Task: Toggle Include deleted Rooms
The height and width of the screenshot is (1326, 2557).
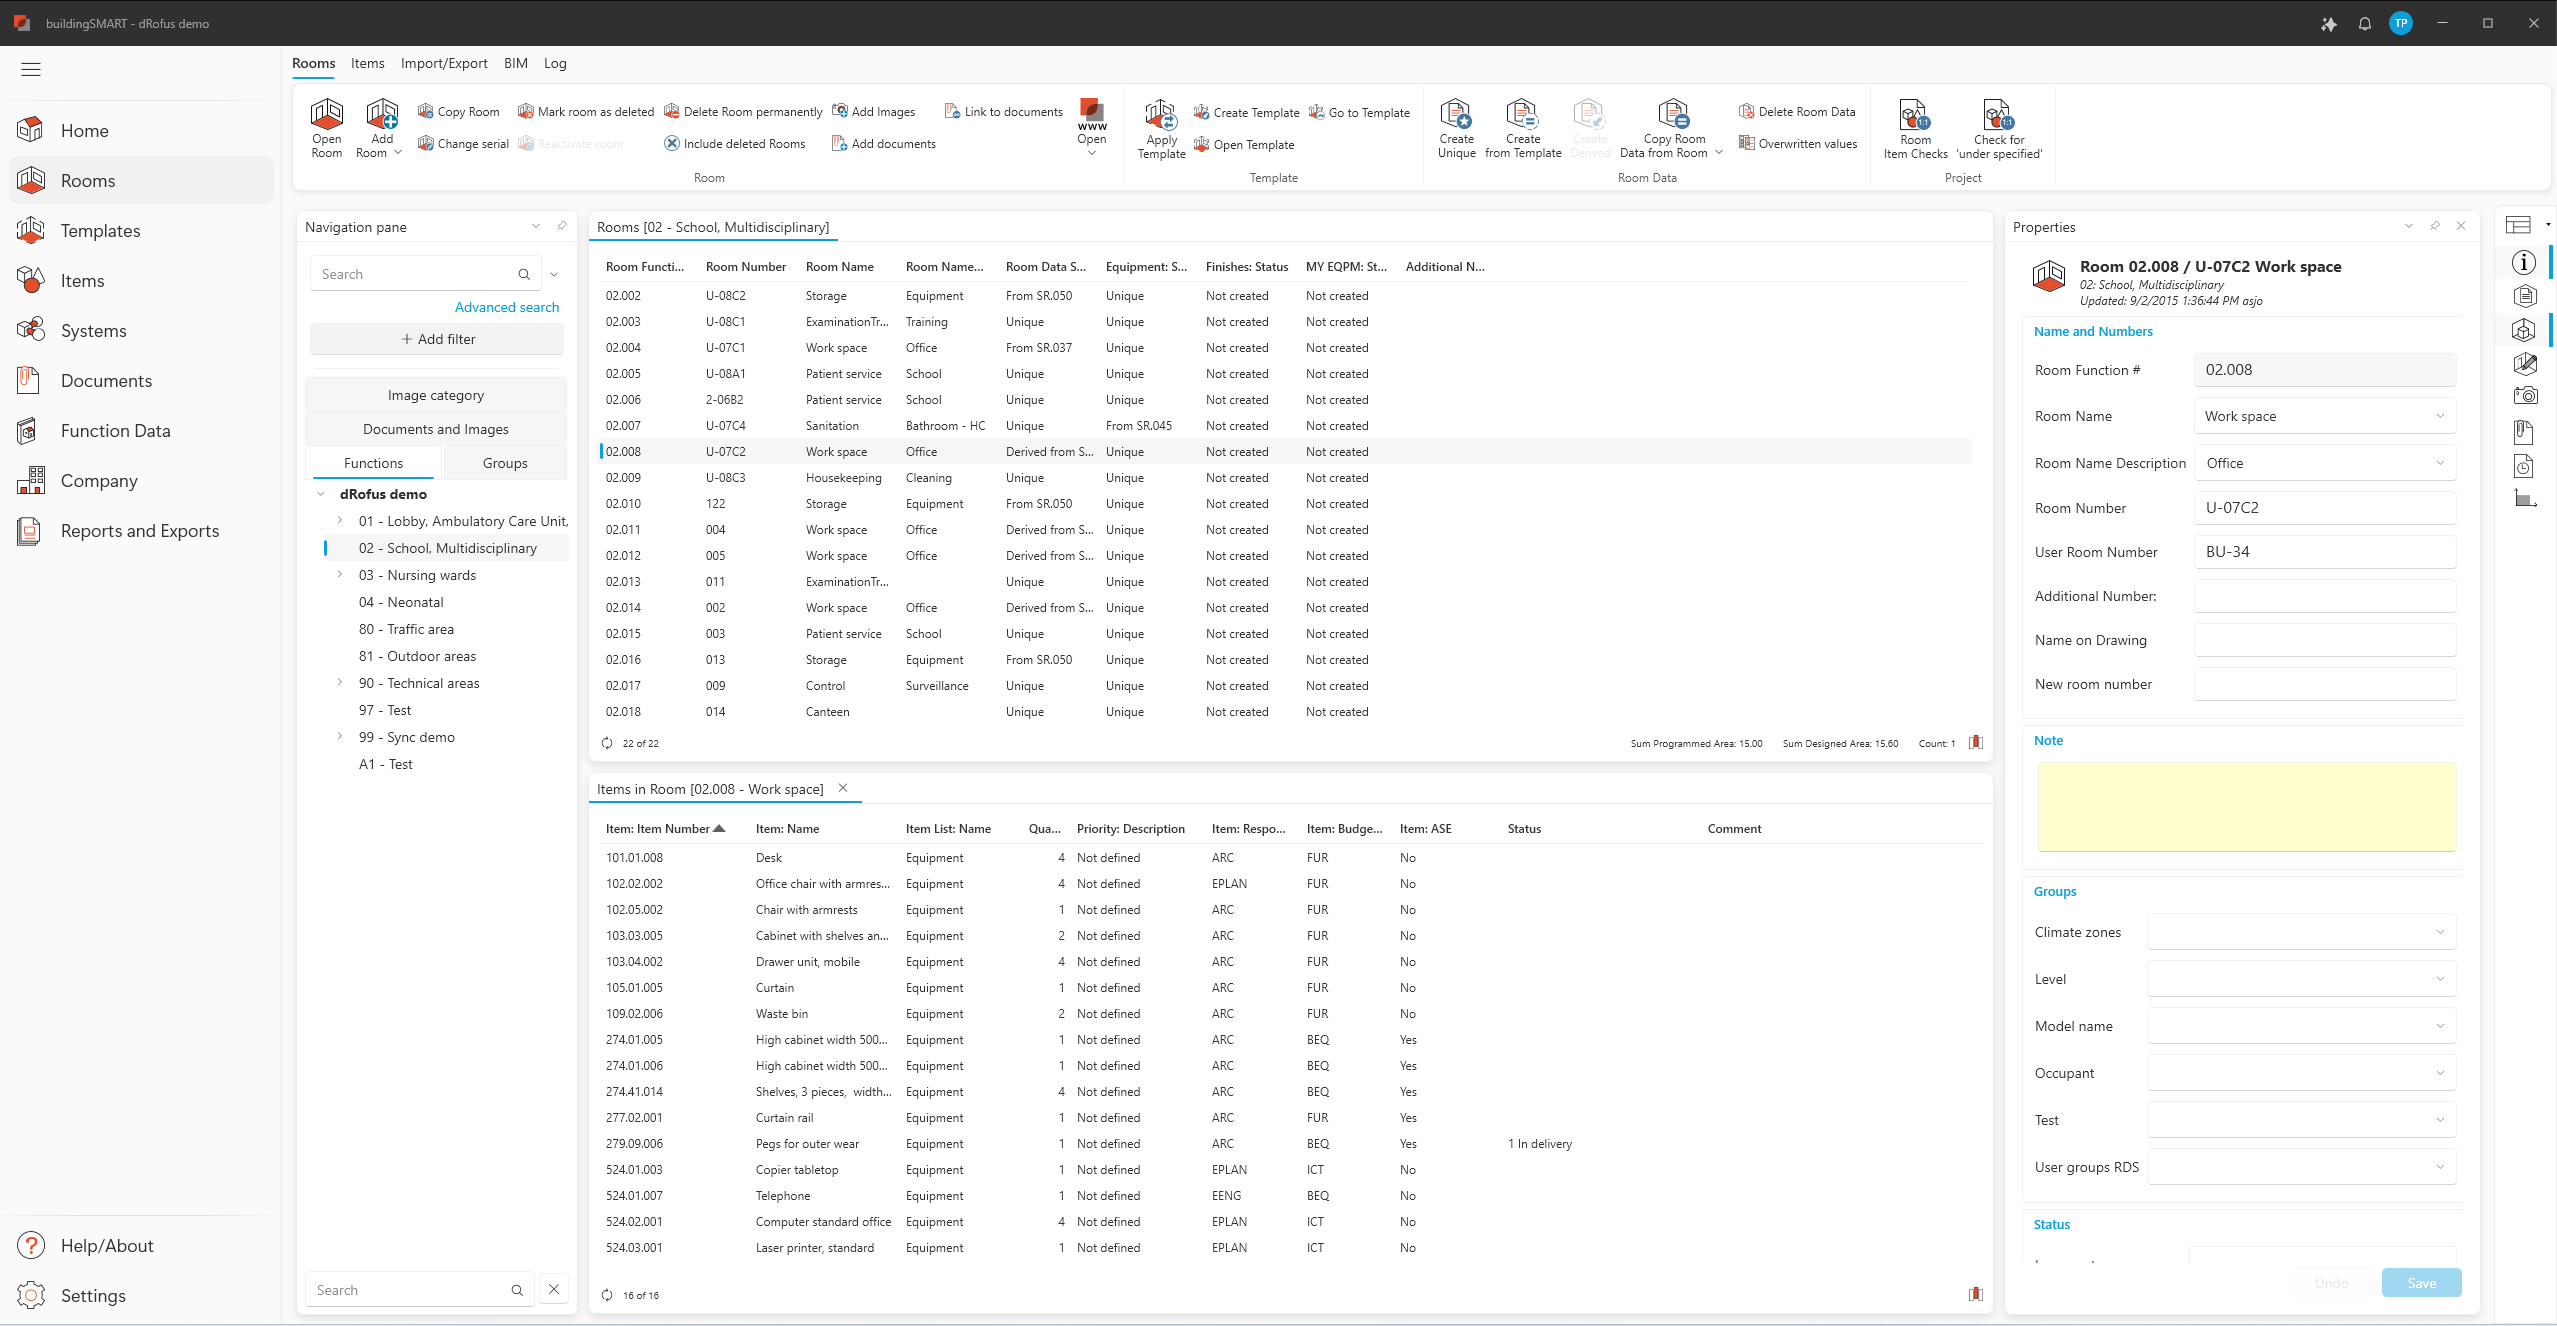Action: coord(735,144)
